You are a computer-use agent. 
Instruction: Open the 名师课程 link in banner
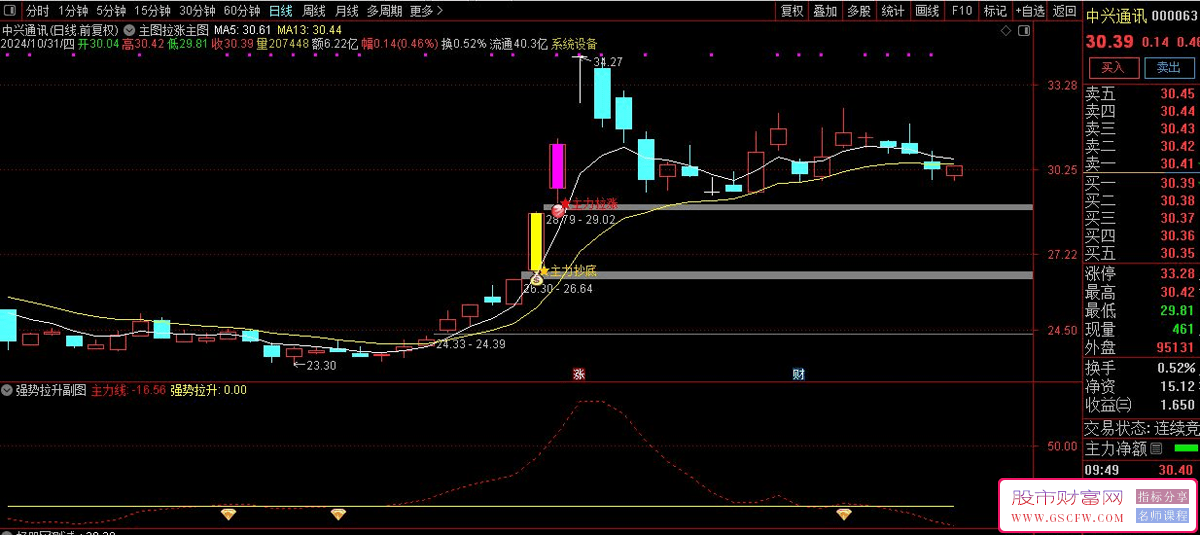1163,516
